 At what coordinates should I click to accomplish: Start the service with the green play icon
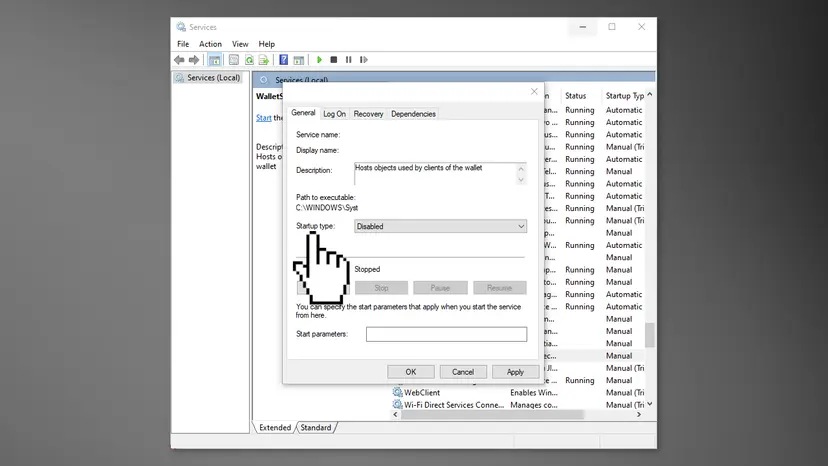pyautogui.click(x=319, y=60)
